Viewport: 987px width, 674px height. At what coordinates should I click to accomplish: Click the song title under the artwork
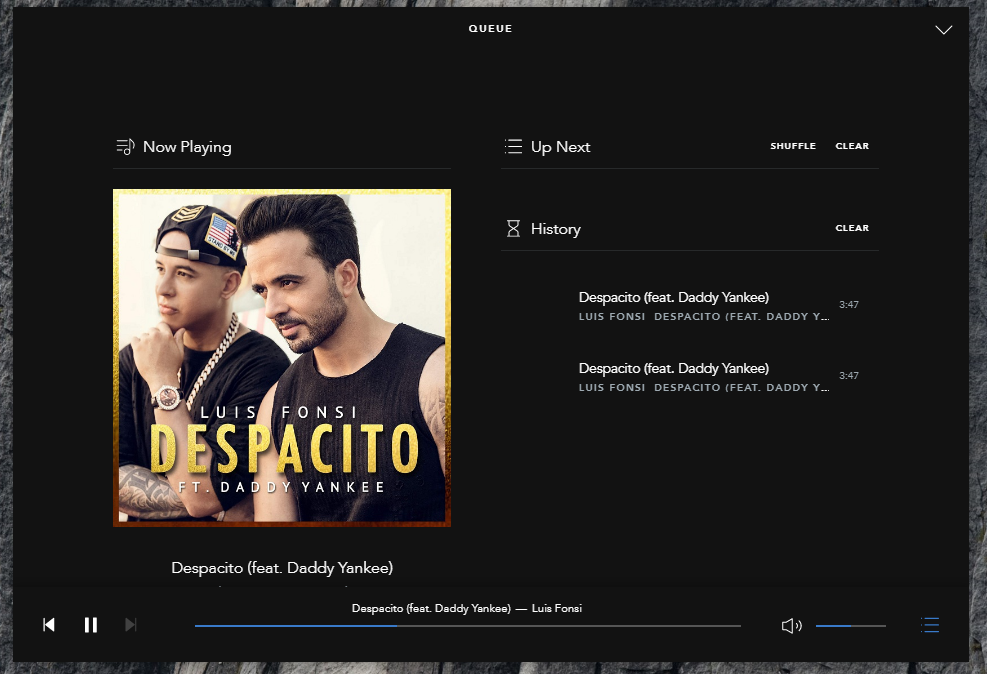(282, 568)
